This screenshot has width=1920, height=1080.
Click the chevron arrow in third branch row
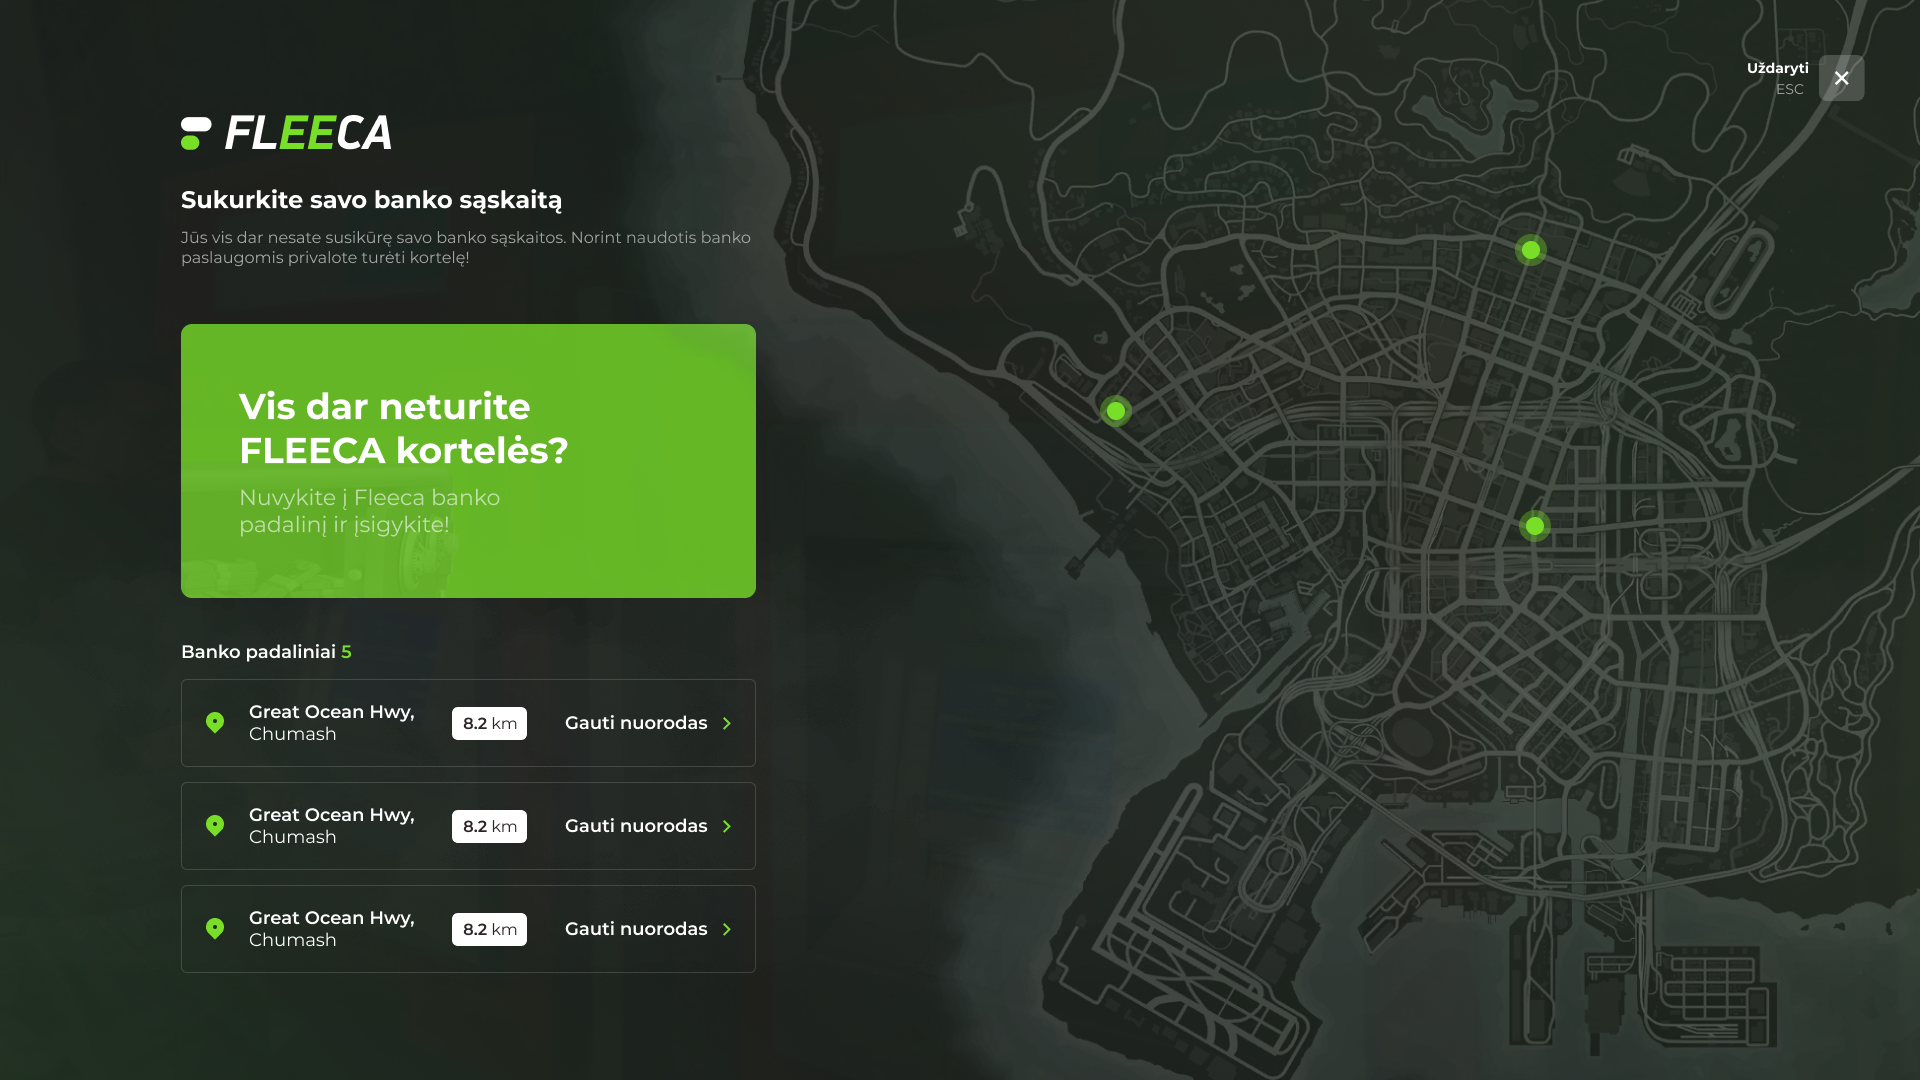click(x=727, y=929)
